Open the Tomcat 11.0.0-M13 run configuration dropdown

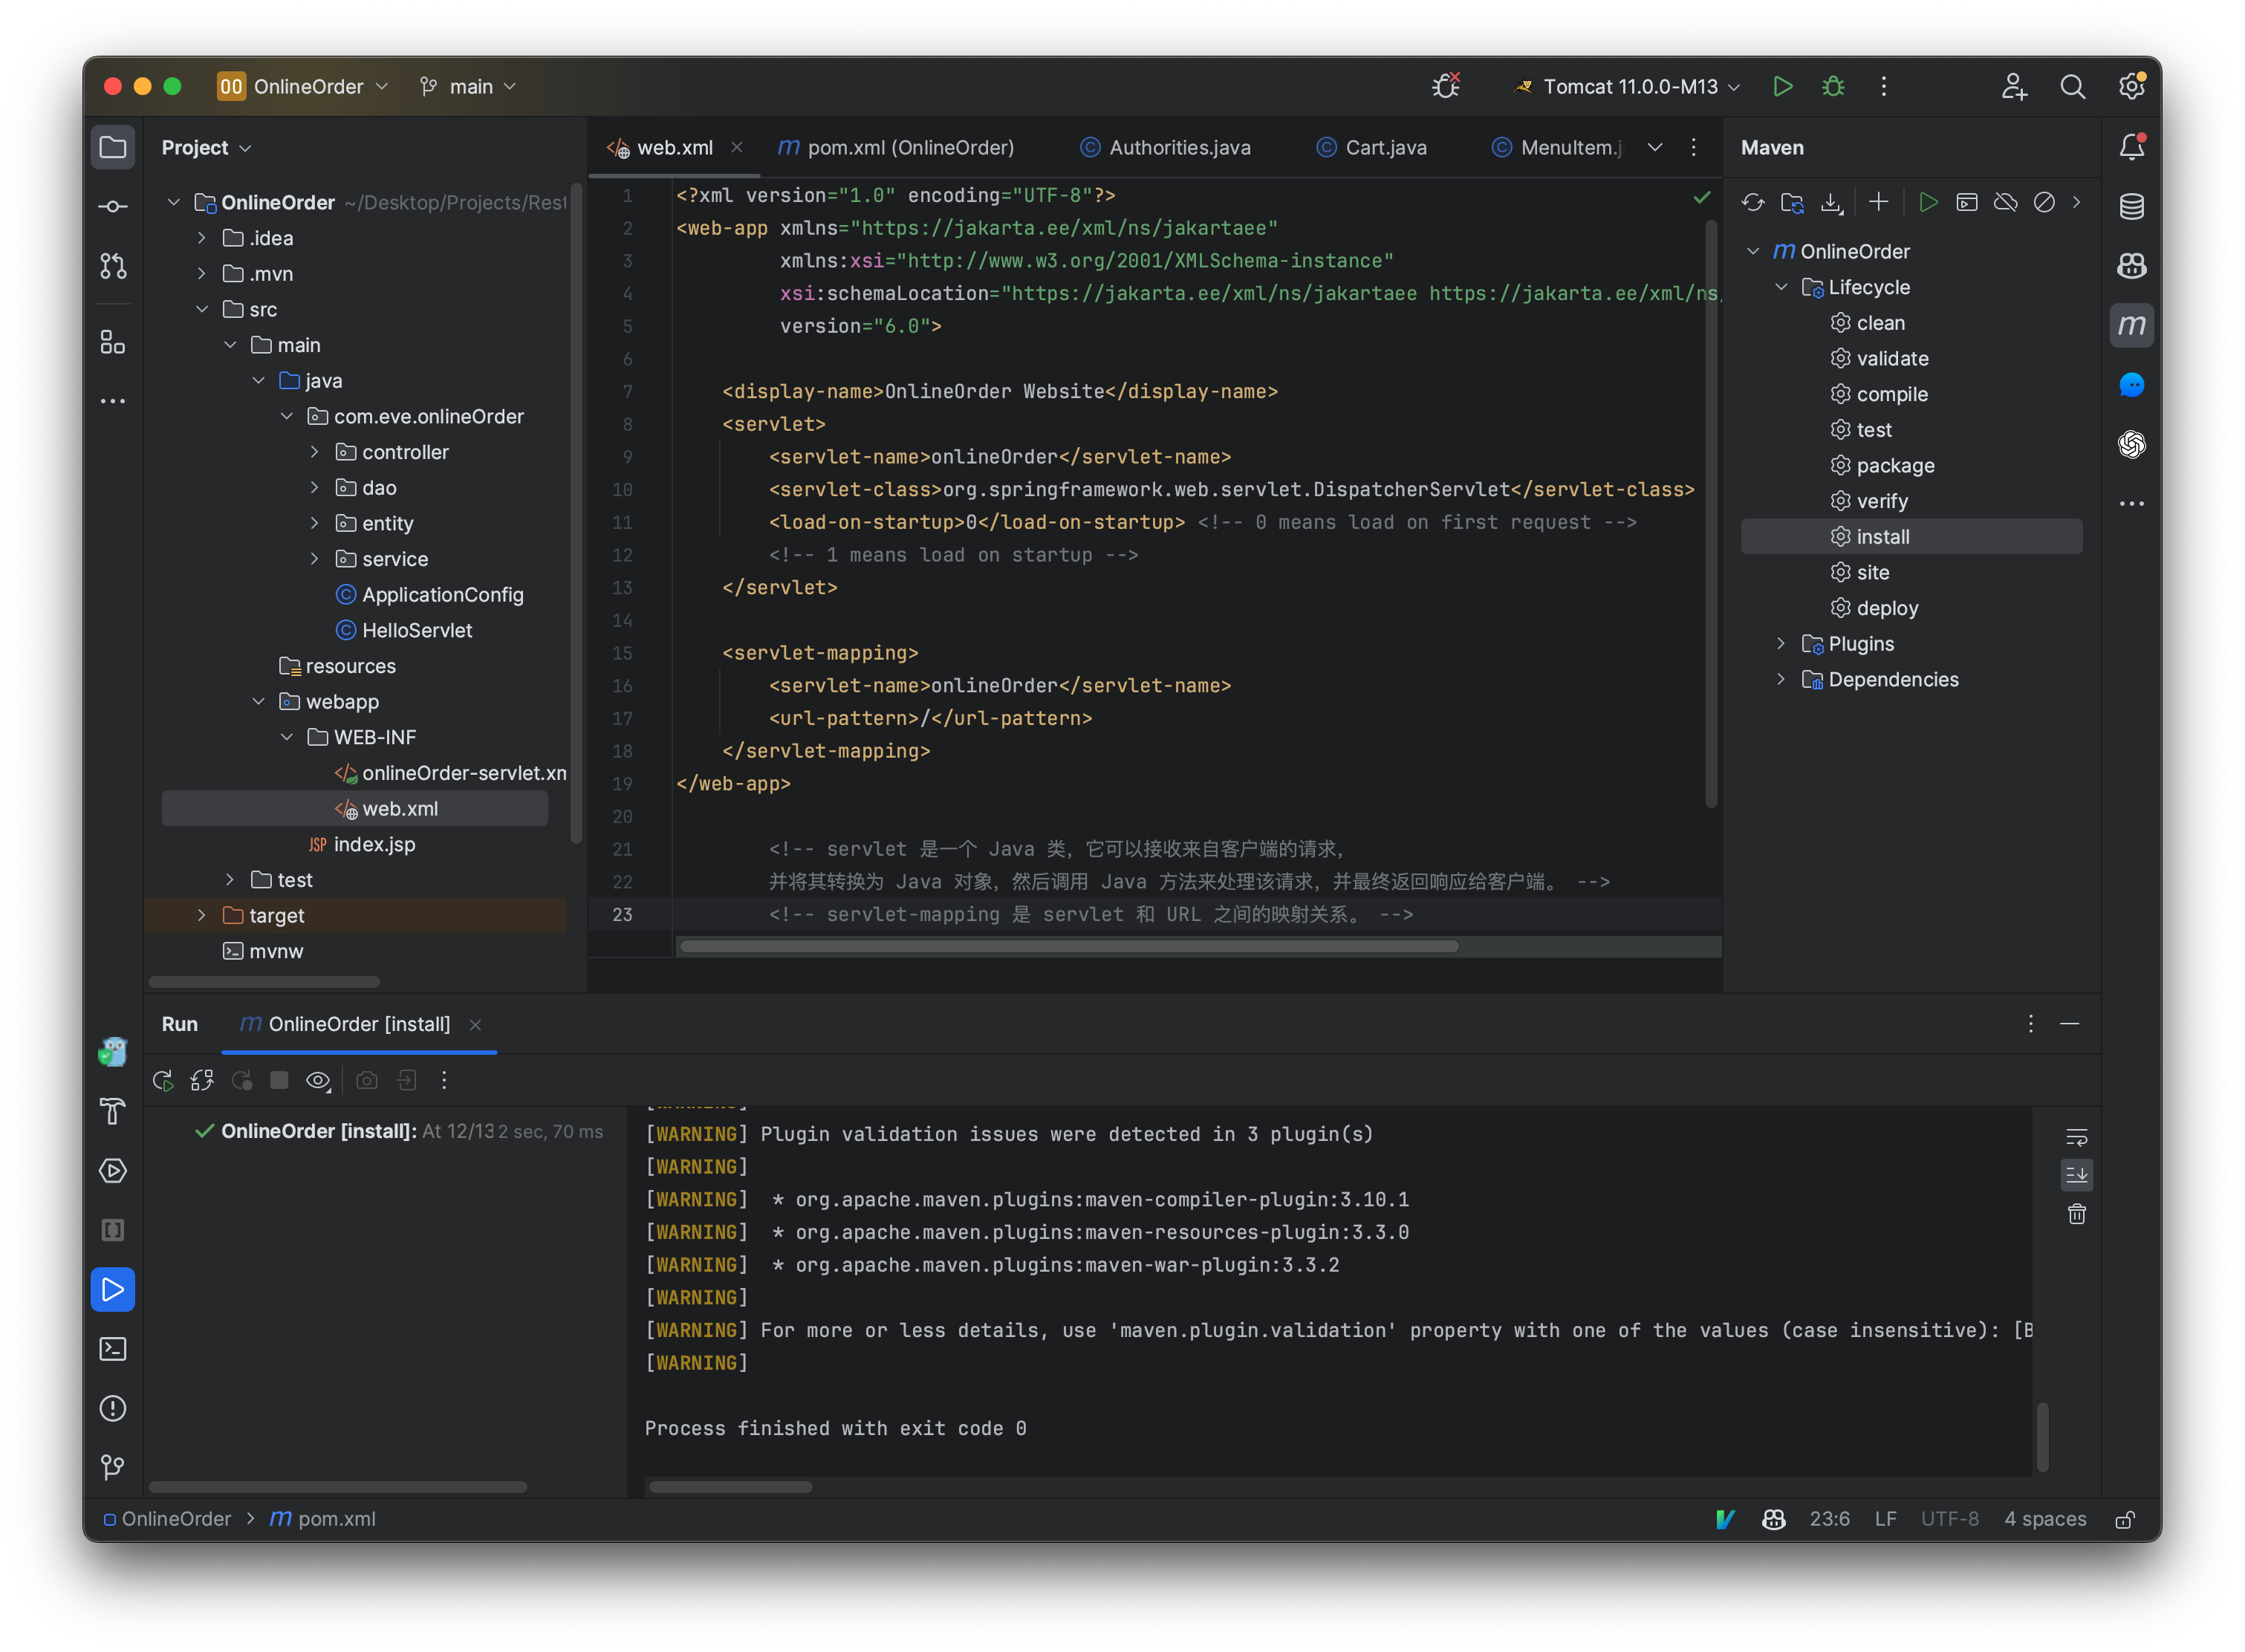click(x=1626, y=87)
